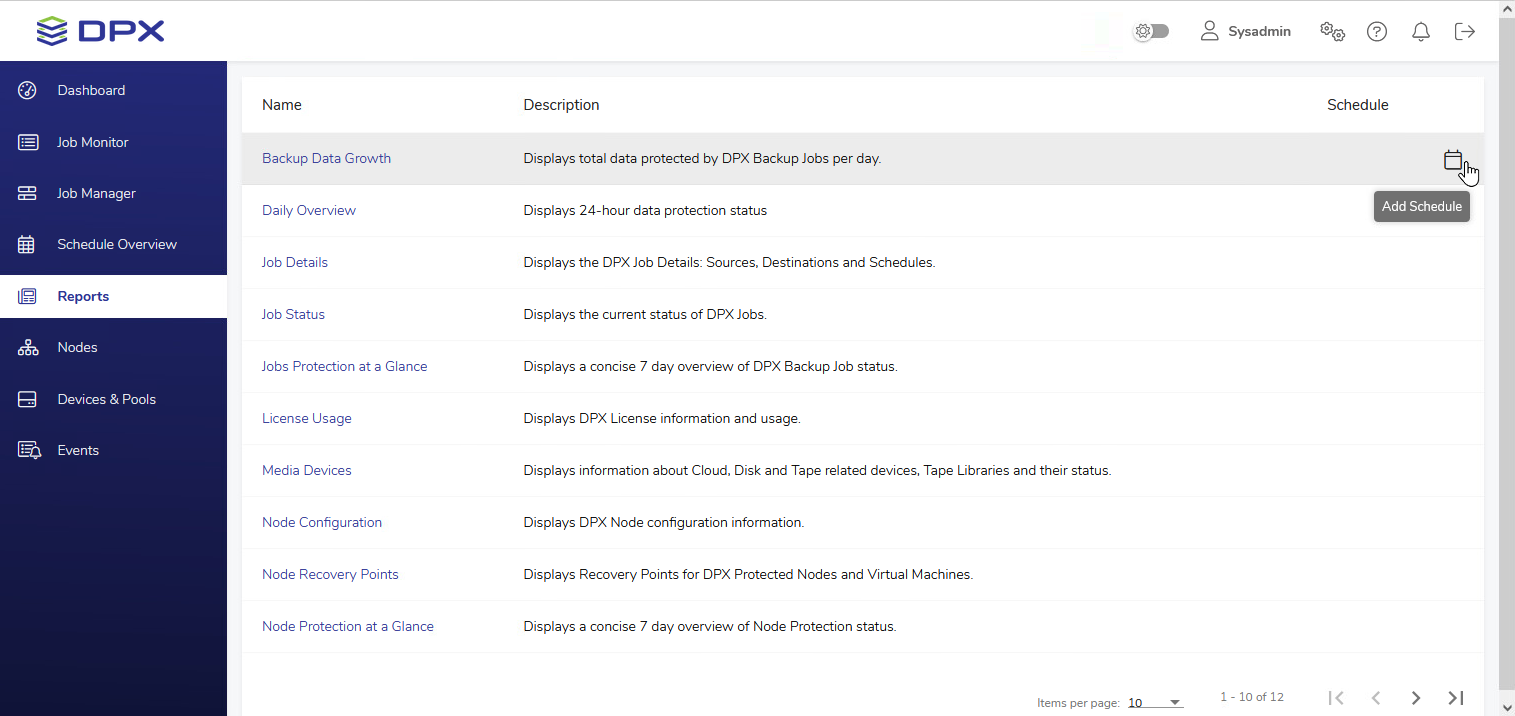This screenshot has width=1515, height=716.
Task: Expand the items per page dropdown
Action: [x=1155, y=703]
